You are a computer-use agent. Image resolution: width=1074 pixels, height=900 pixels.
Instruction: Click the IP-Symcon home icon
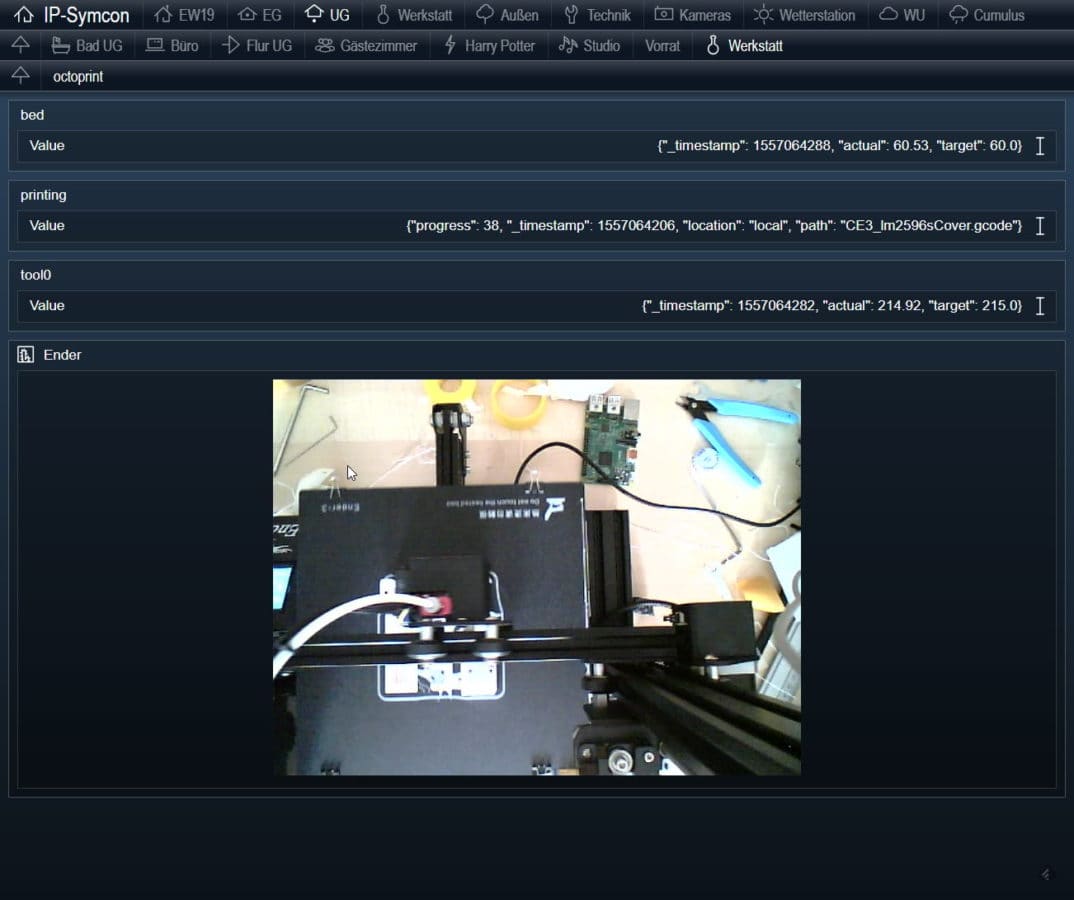[24, 15]
